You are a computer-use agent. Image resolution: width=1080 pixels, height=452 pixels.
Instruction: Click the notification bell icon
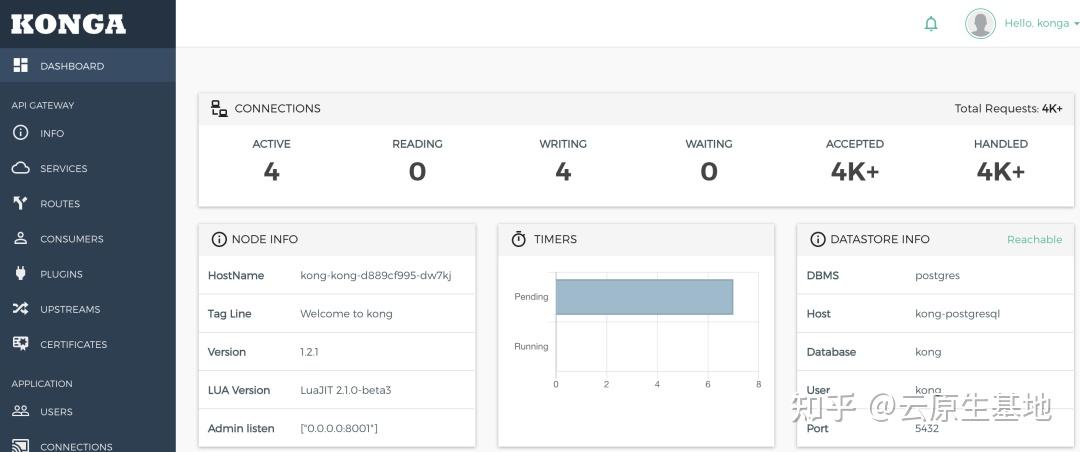click(931, 24)
